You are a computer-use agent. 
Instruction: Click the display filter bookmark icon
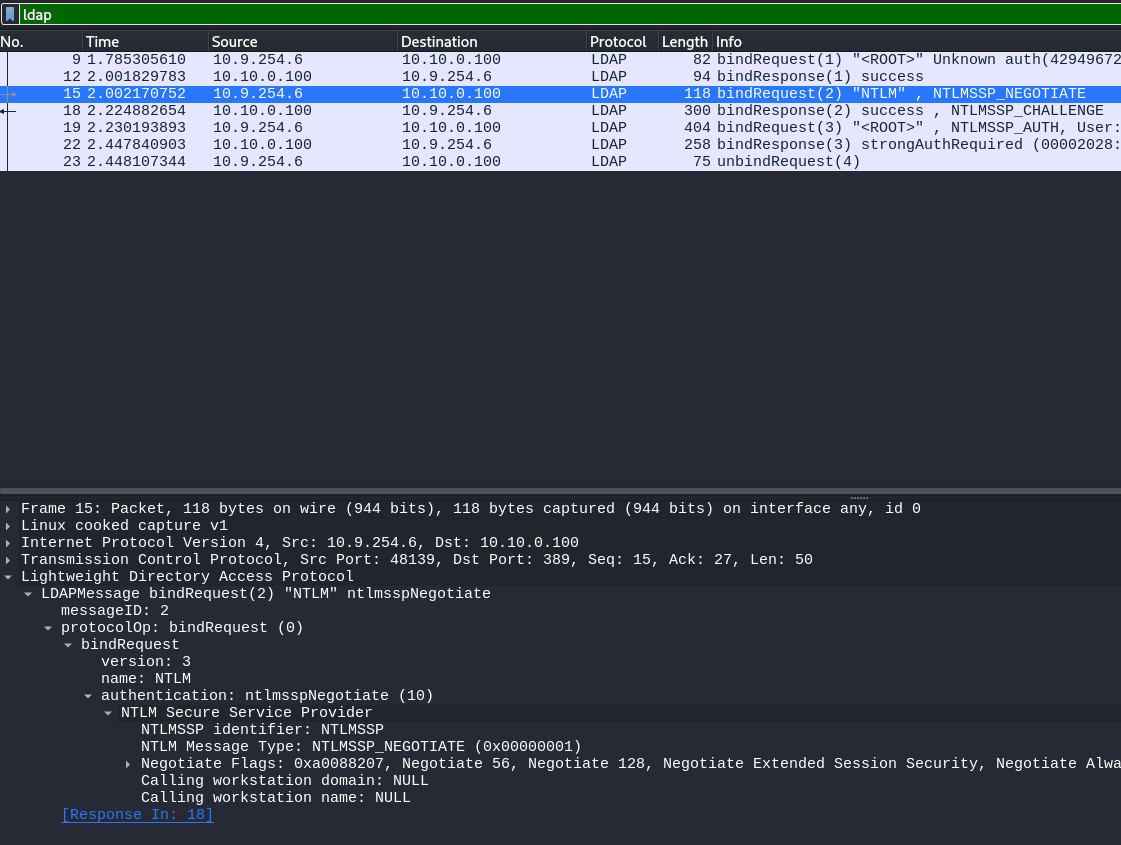pos(10,14)
